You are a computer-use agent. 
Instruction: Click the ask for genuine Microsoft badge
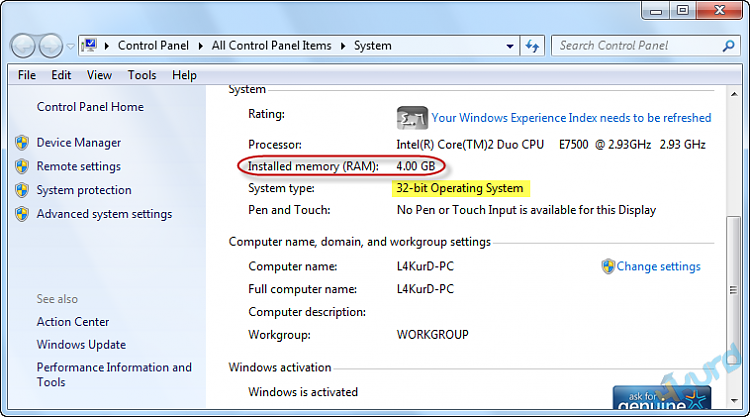[x=662, y=397]
